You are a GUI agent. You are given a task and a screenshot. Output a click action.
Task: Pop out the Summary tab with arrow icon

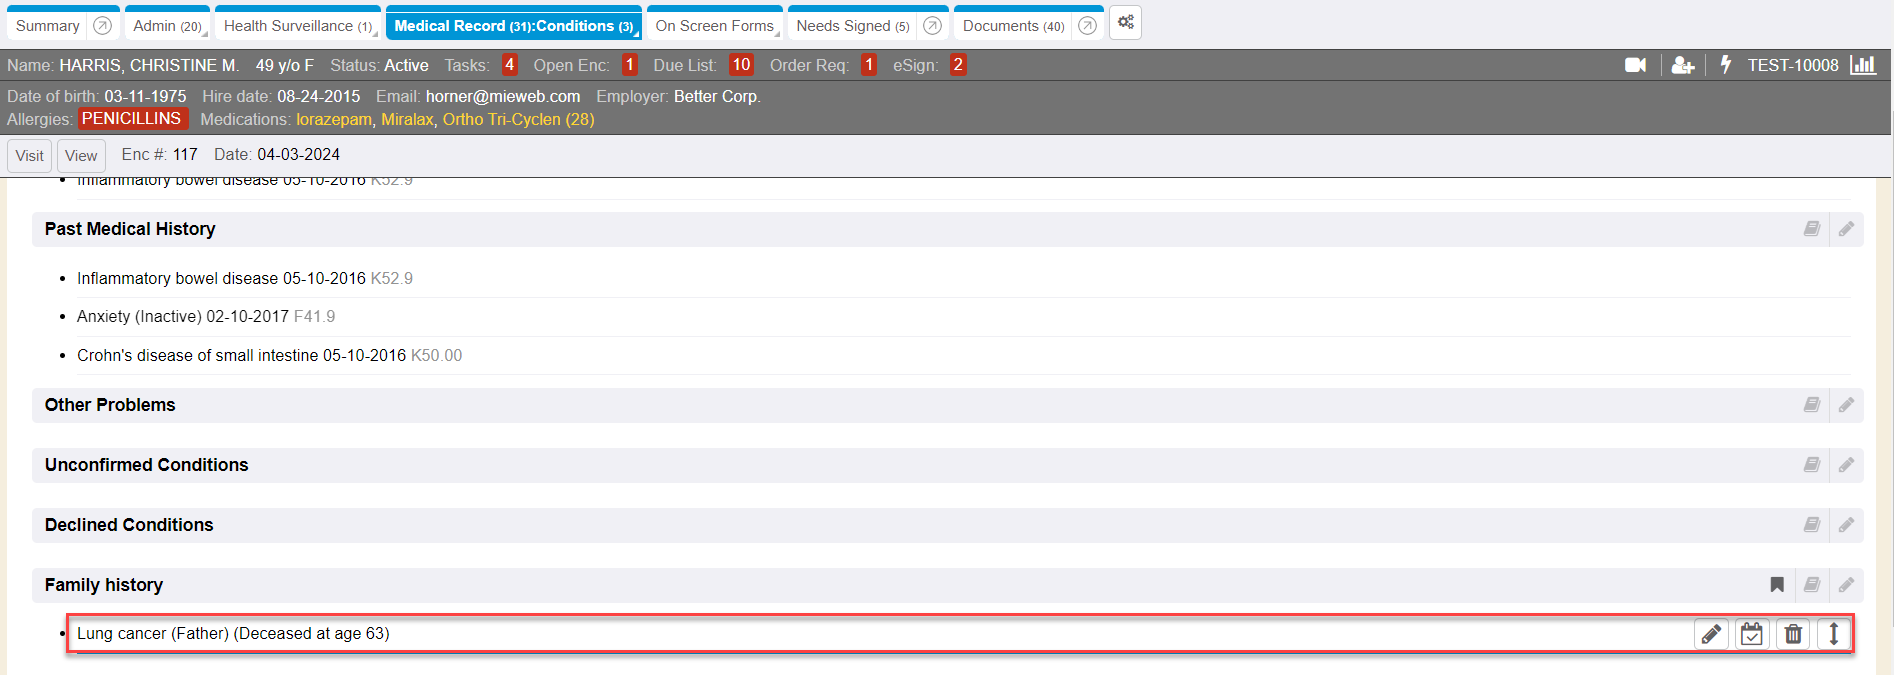[x=102, y=26]
